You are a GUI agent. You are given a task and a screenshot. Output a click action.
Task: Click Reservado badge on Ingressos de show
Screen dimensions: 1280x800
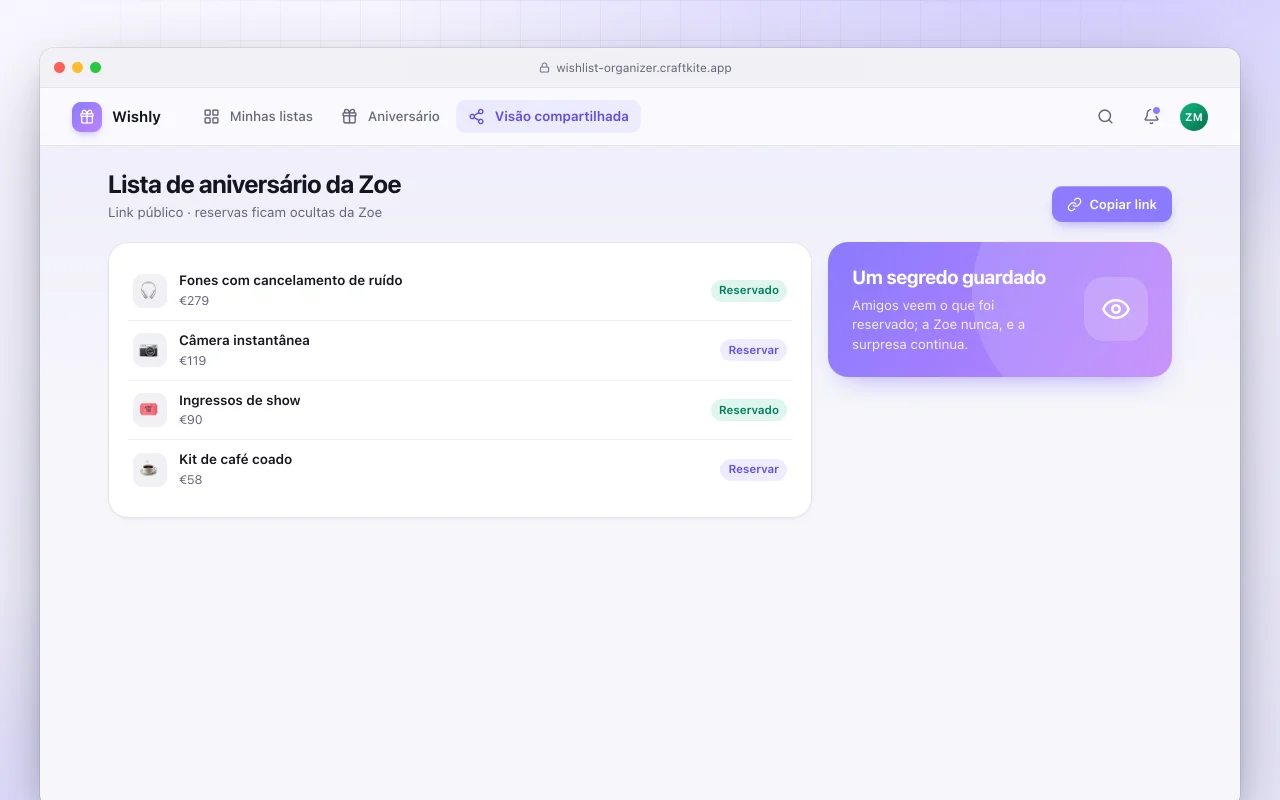[749, 410]
